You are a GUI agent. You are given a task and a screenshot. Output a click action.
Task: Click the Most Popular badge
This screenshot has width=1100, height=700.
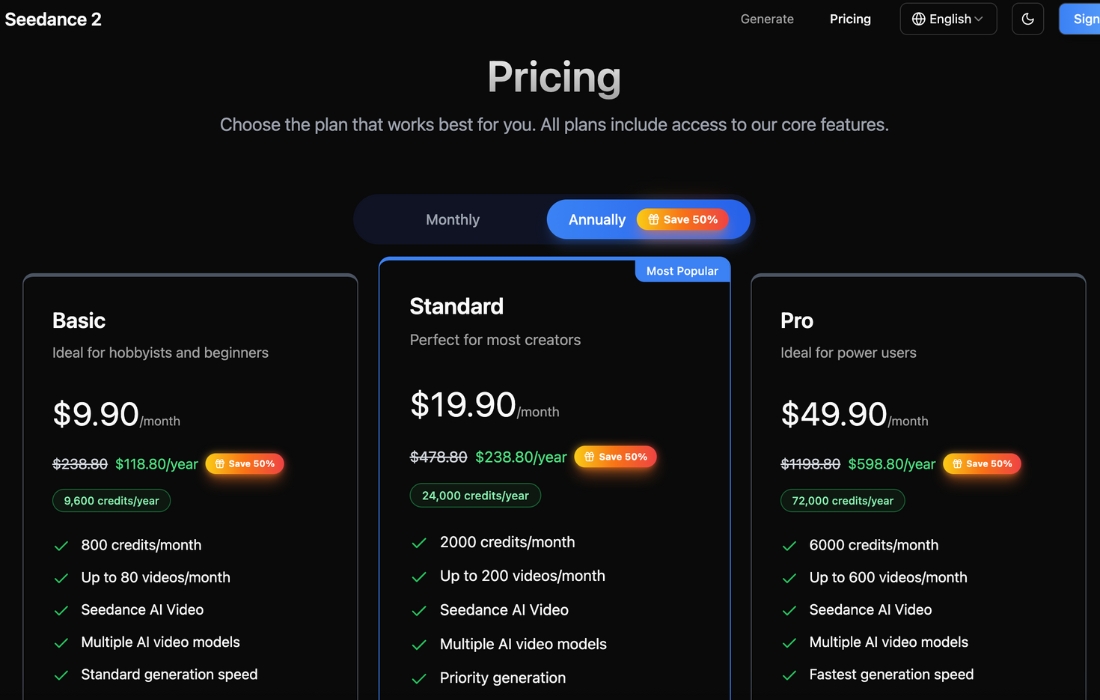pyautogui.click(x=682, y=271)
